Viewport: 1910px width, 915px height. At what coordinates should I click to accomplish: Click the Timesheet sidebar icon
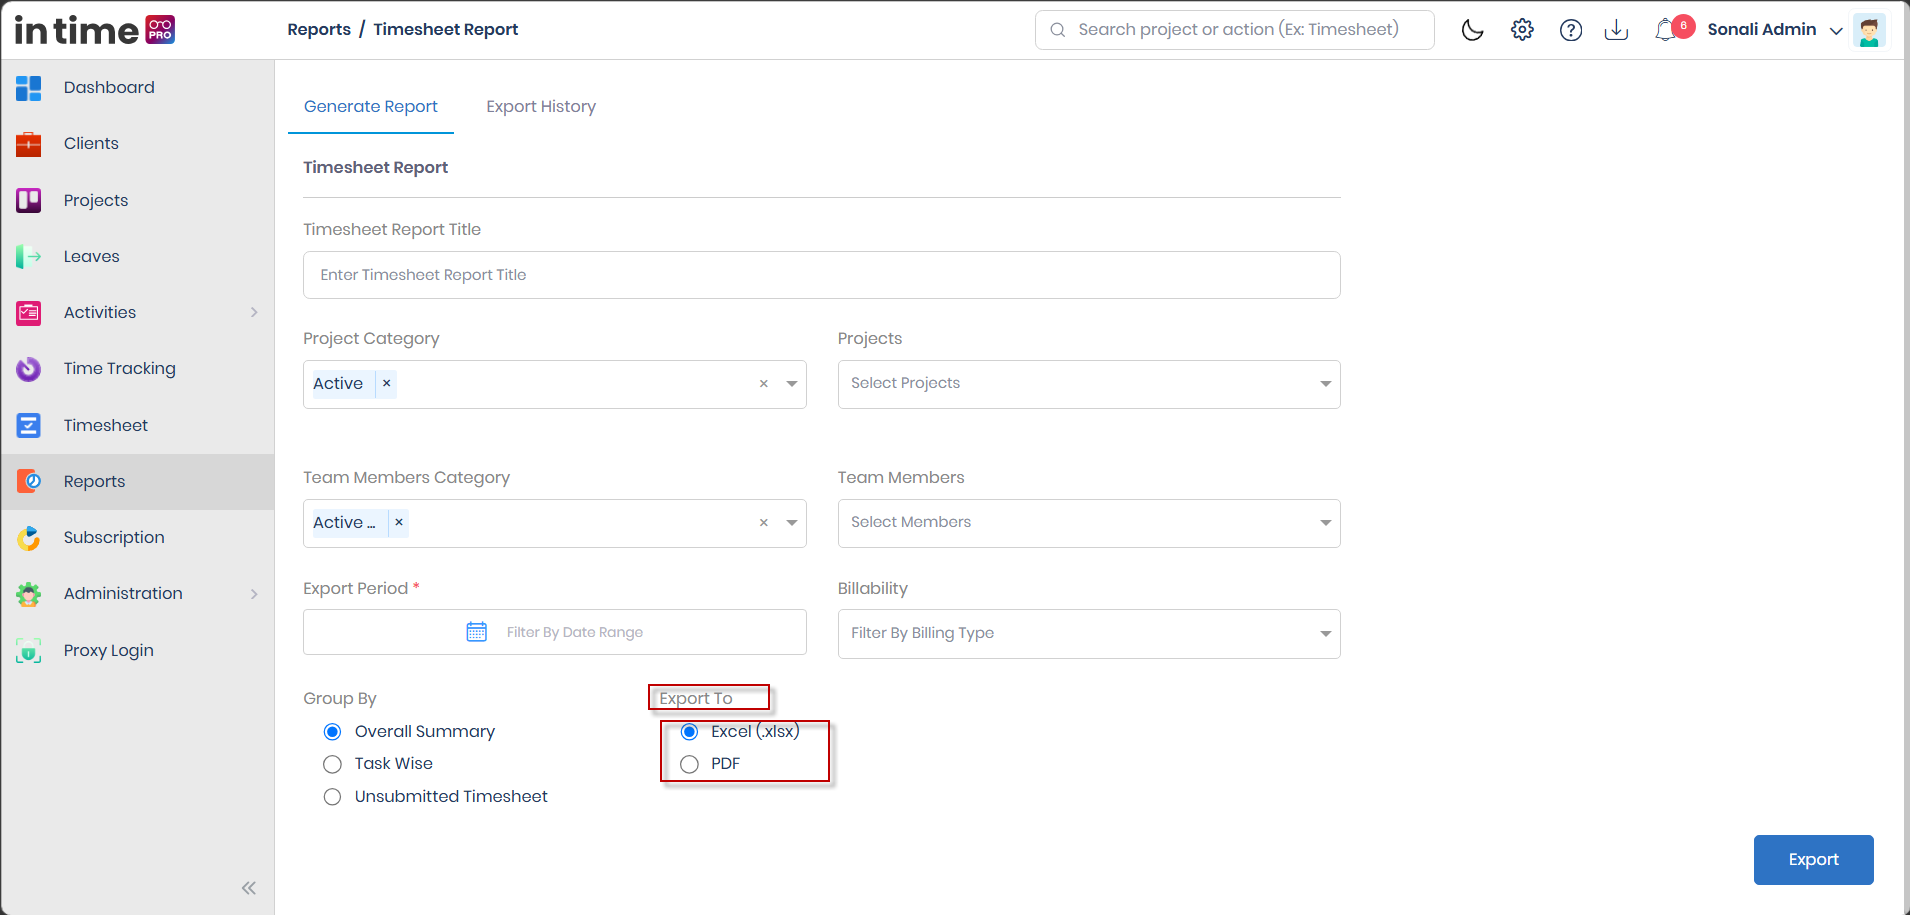(28, 426)
